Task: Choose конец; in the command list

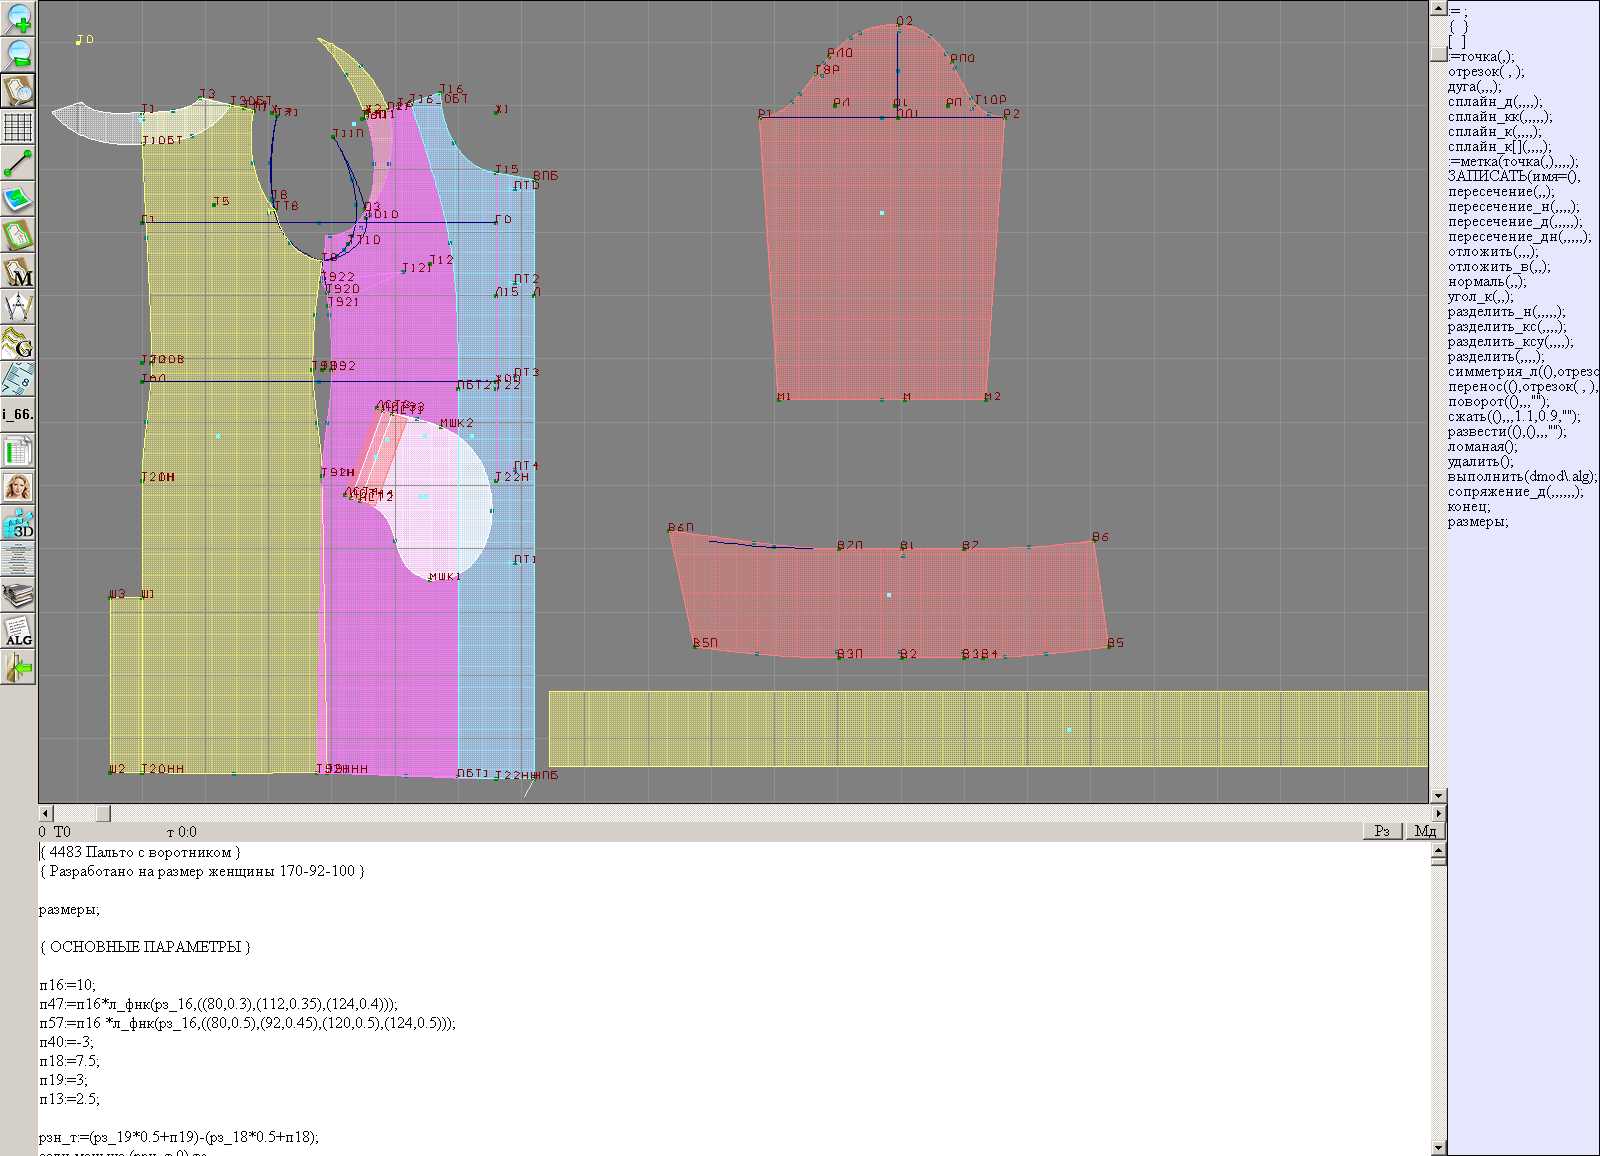Action: (x=1468, y=507)
